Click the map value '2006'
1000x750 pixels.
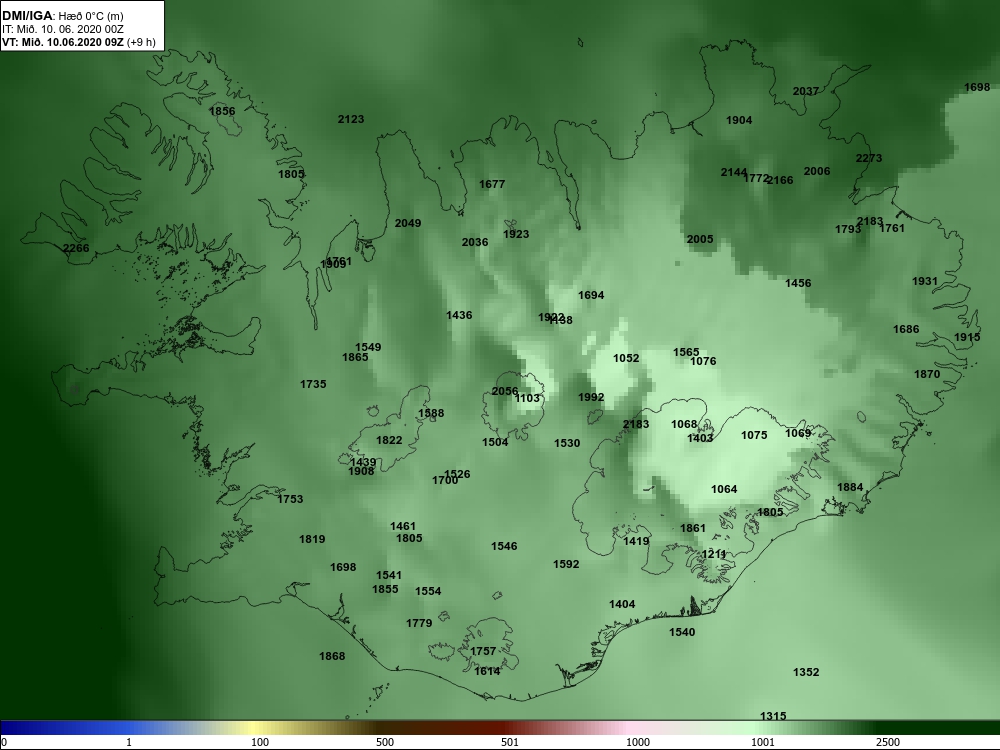(x=817, y=171)
